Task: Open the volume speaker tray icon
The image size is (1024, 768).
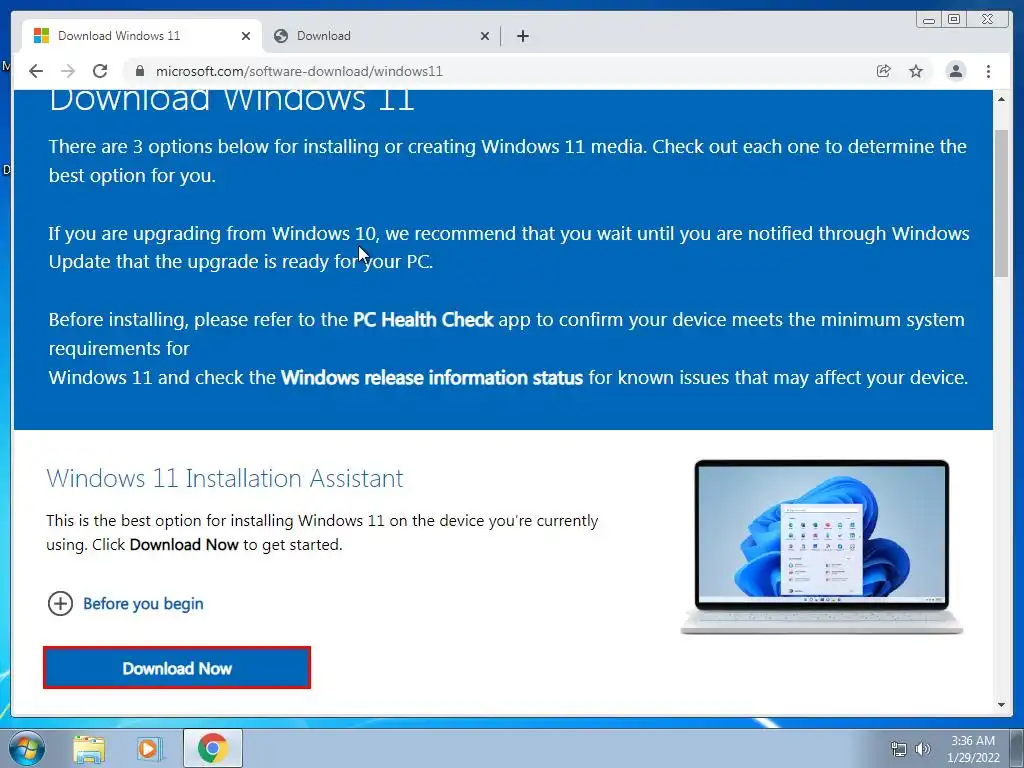Action: (x=923, y=749)
